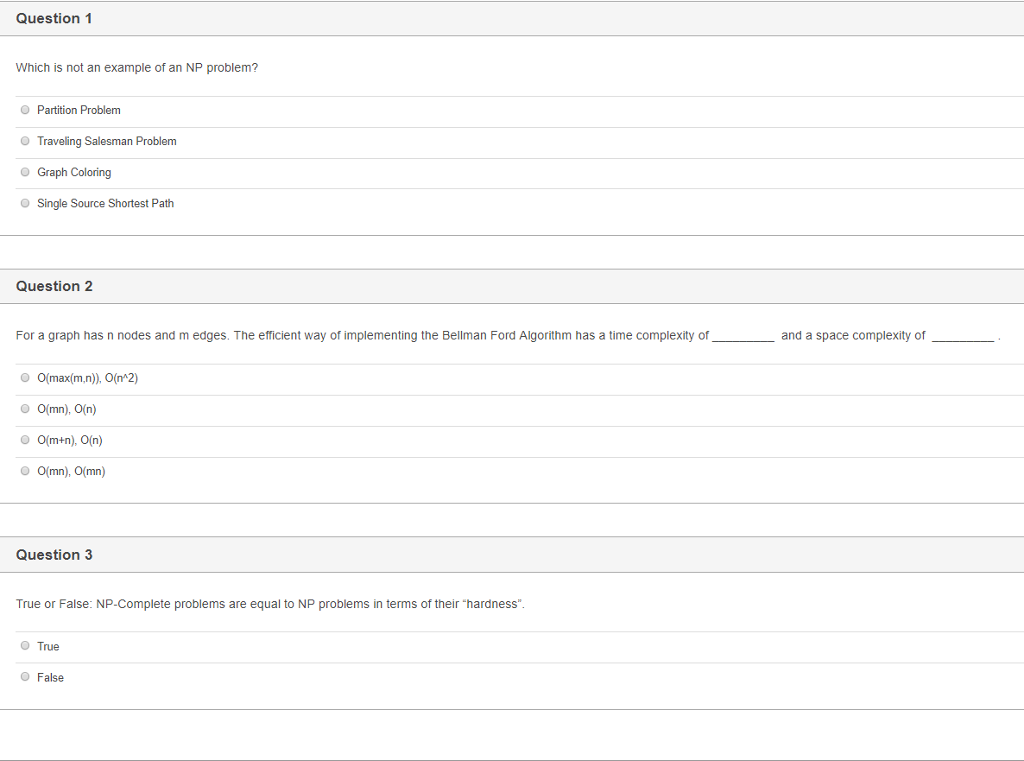Viewport: 1024px width, 761px height.
Task: Click the Question 3 section header
Action: (x=54, y=554)
